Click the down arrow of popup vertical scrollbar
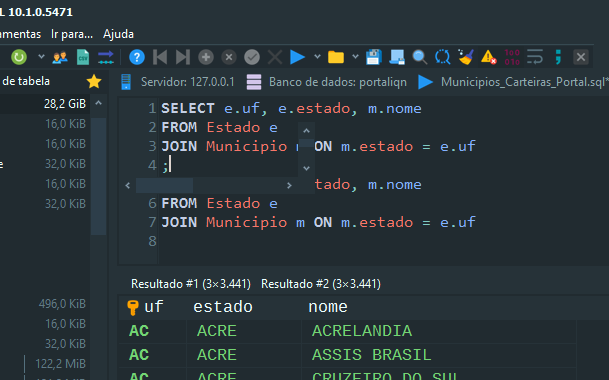This screenshot has width=609, height=380. [306, 168]
